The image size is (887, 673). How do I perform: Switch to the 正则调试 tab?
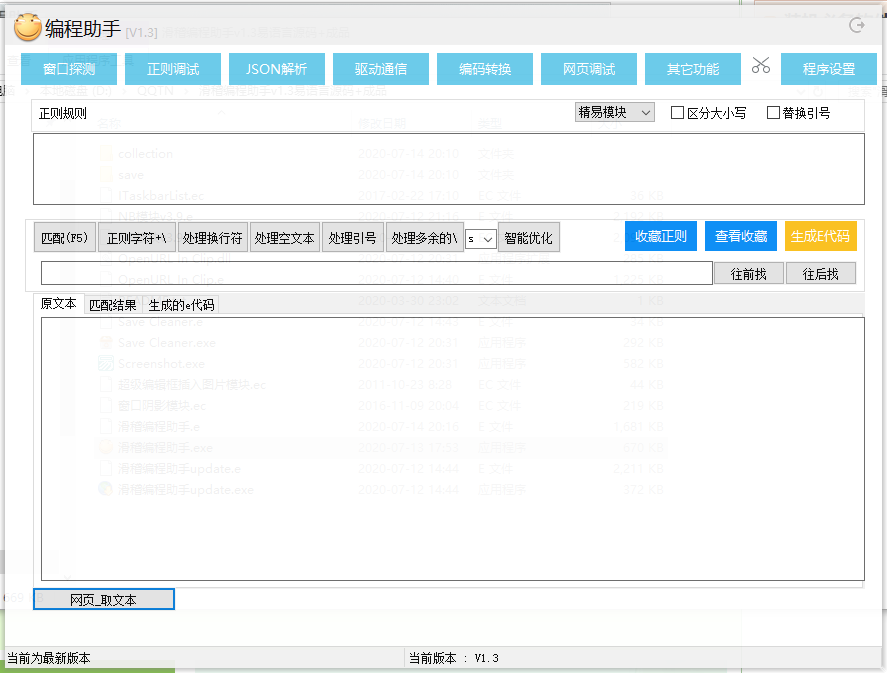pos(173,69)
